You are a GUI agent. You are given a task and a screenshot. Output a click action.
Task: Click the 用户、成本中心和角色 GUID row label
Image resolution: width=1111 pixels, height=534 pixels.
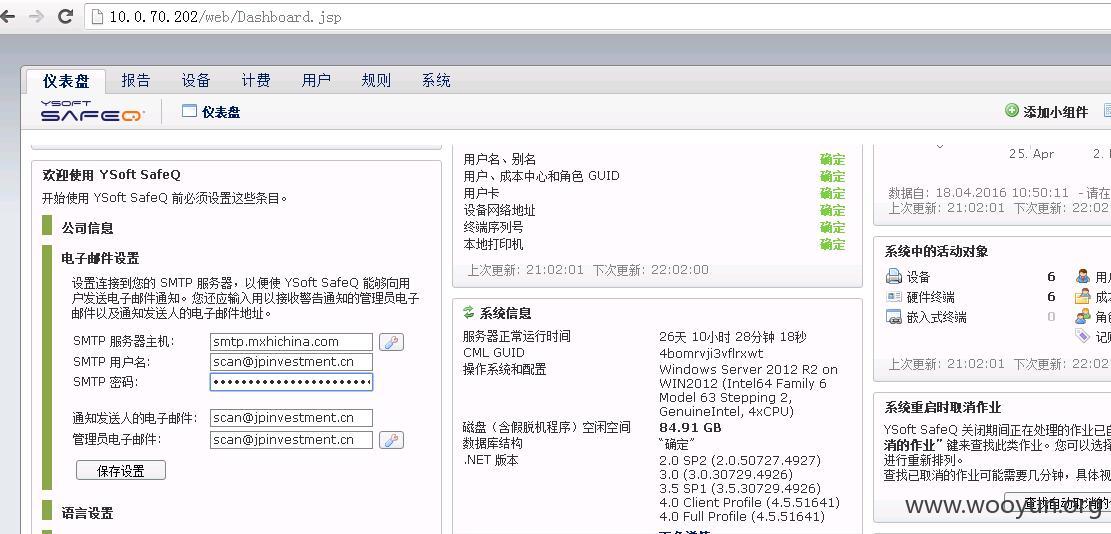541,176
